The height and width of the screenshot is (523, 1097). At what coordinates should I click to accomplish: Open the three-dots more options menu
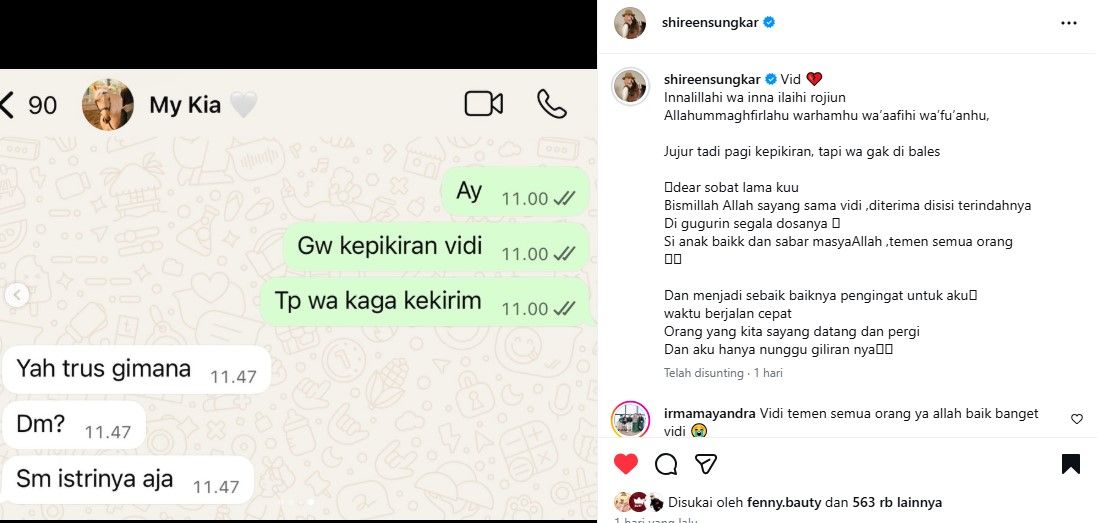(x=1068, y=23)
